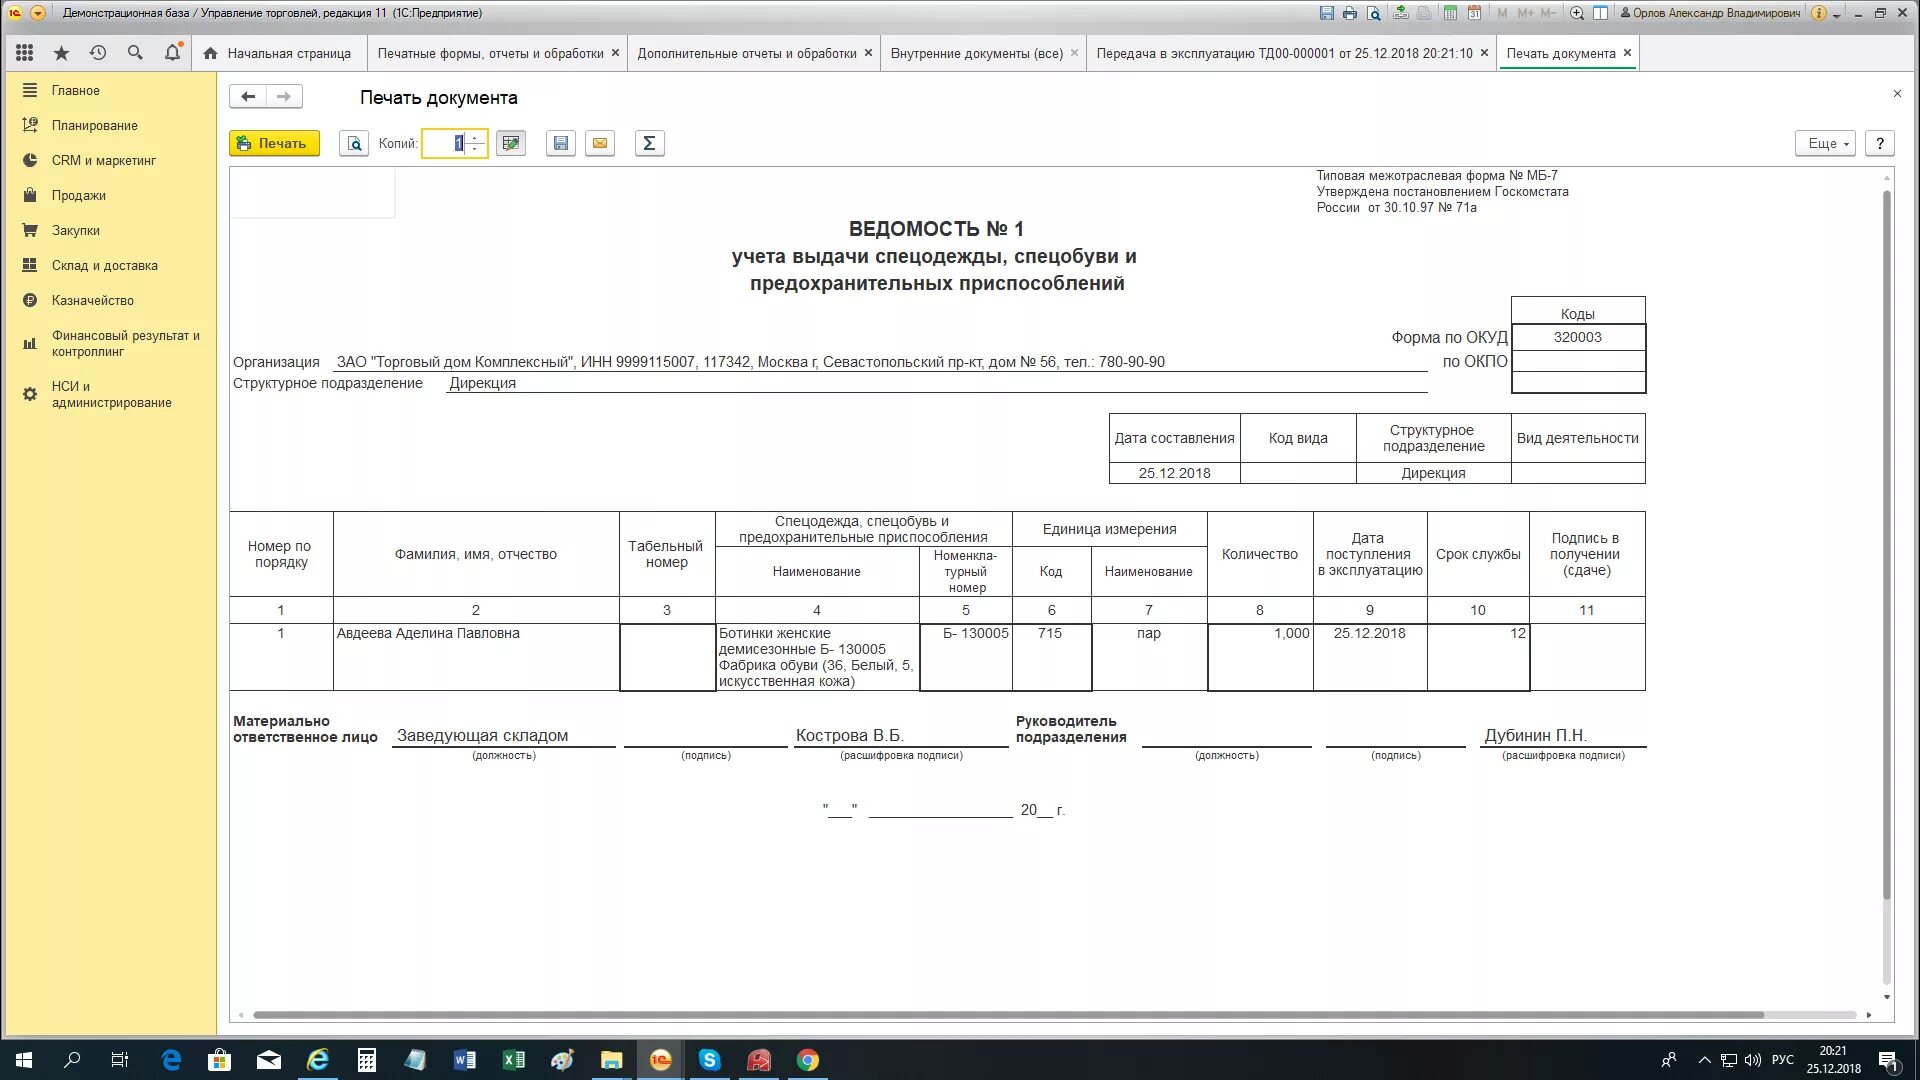Open the calculator icon in title bar
This screenshot has height=1080, width=1920.
pyautogui.click(x=1450, y=13)
